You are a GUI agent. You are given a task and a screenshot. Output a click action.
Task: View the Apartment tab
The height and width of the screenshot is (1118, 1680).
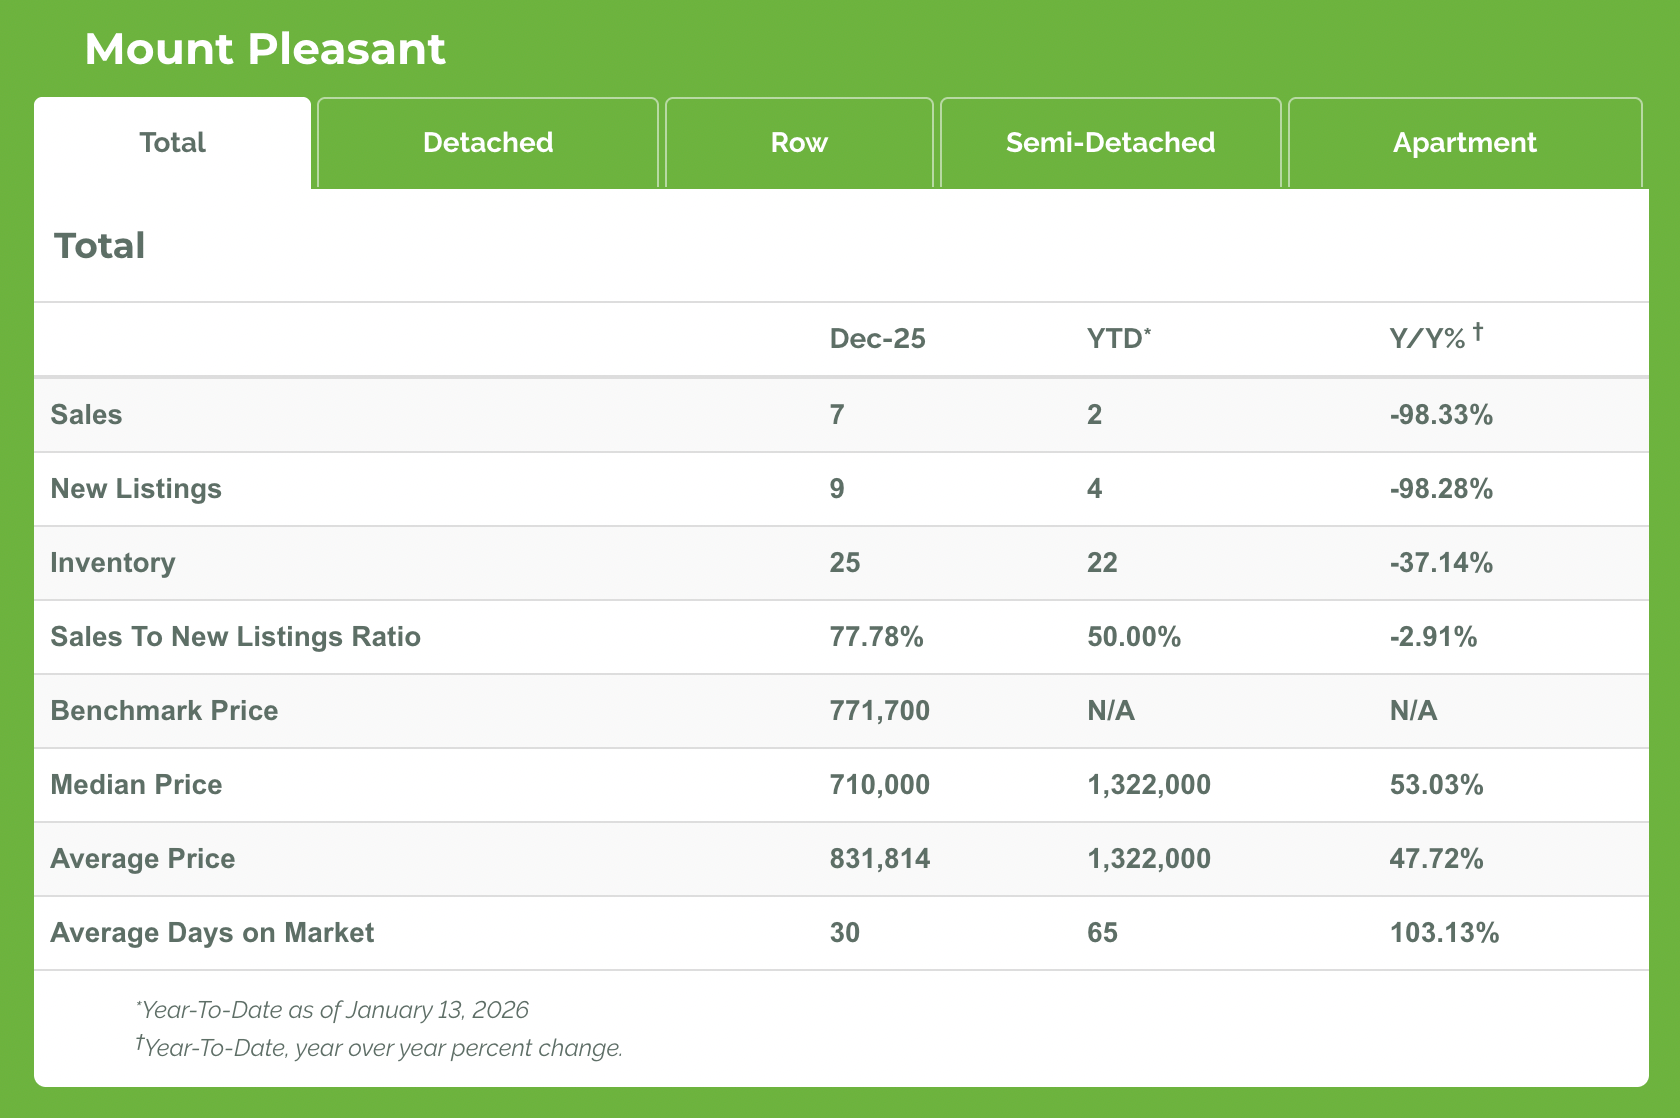click(x=1464, y=143)
